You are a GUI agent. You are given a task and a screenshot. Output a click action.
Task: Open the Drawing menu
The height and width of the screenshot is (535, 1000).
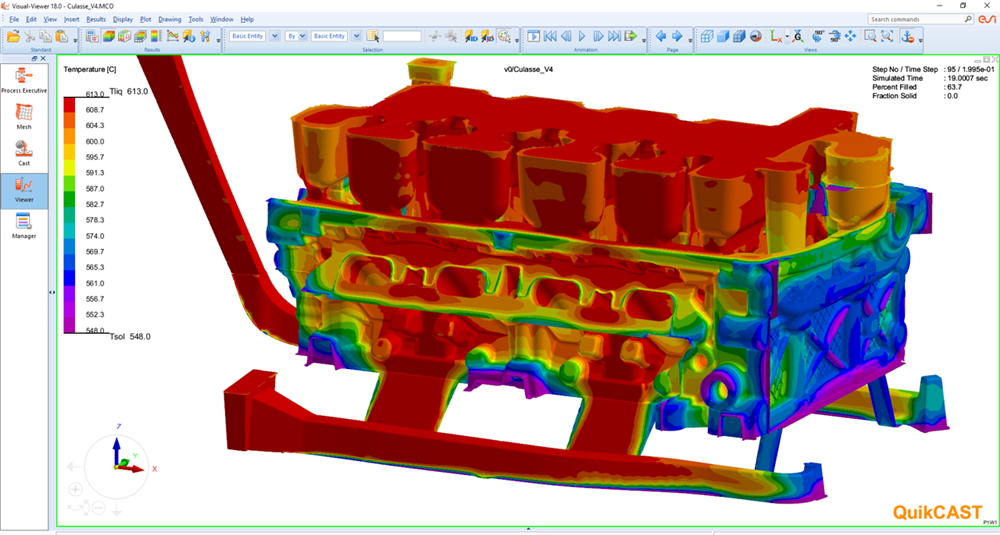click(170, 19)
